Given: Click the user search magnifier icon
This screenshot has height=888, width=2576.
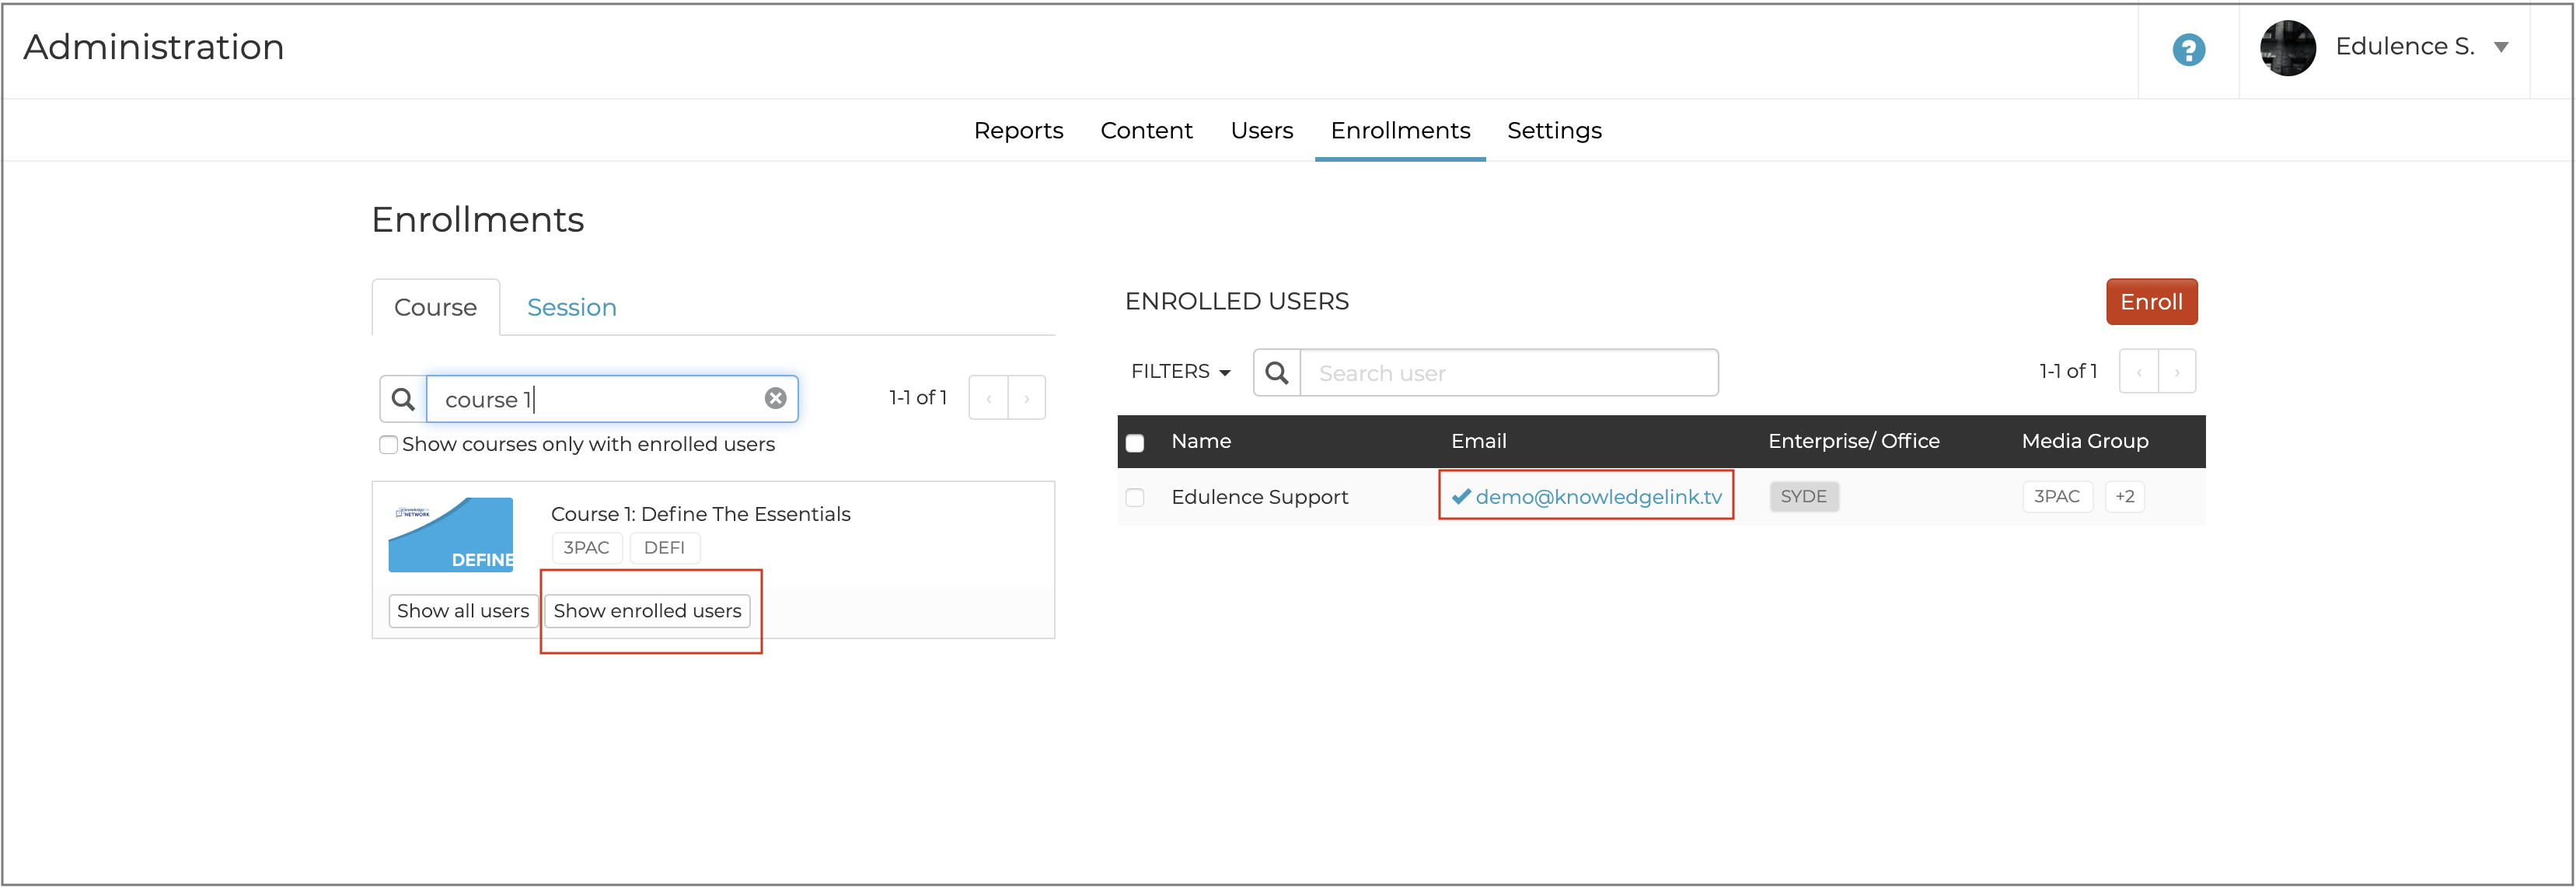Looking at the screenshot, I should click(x=1276, y=372).
